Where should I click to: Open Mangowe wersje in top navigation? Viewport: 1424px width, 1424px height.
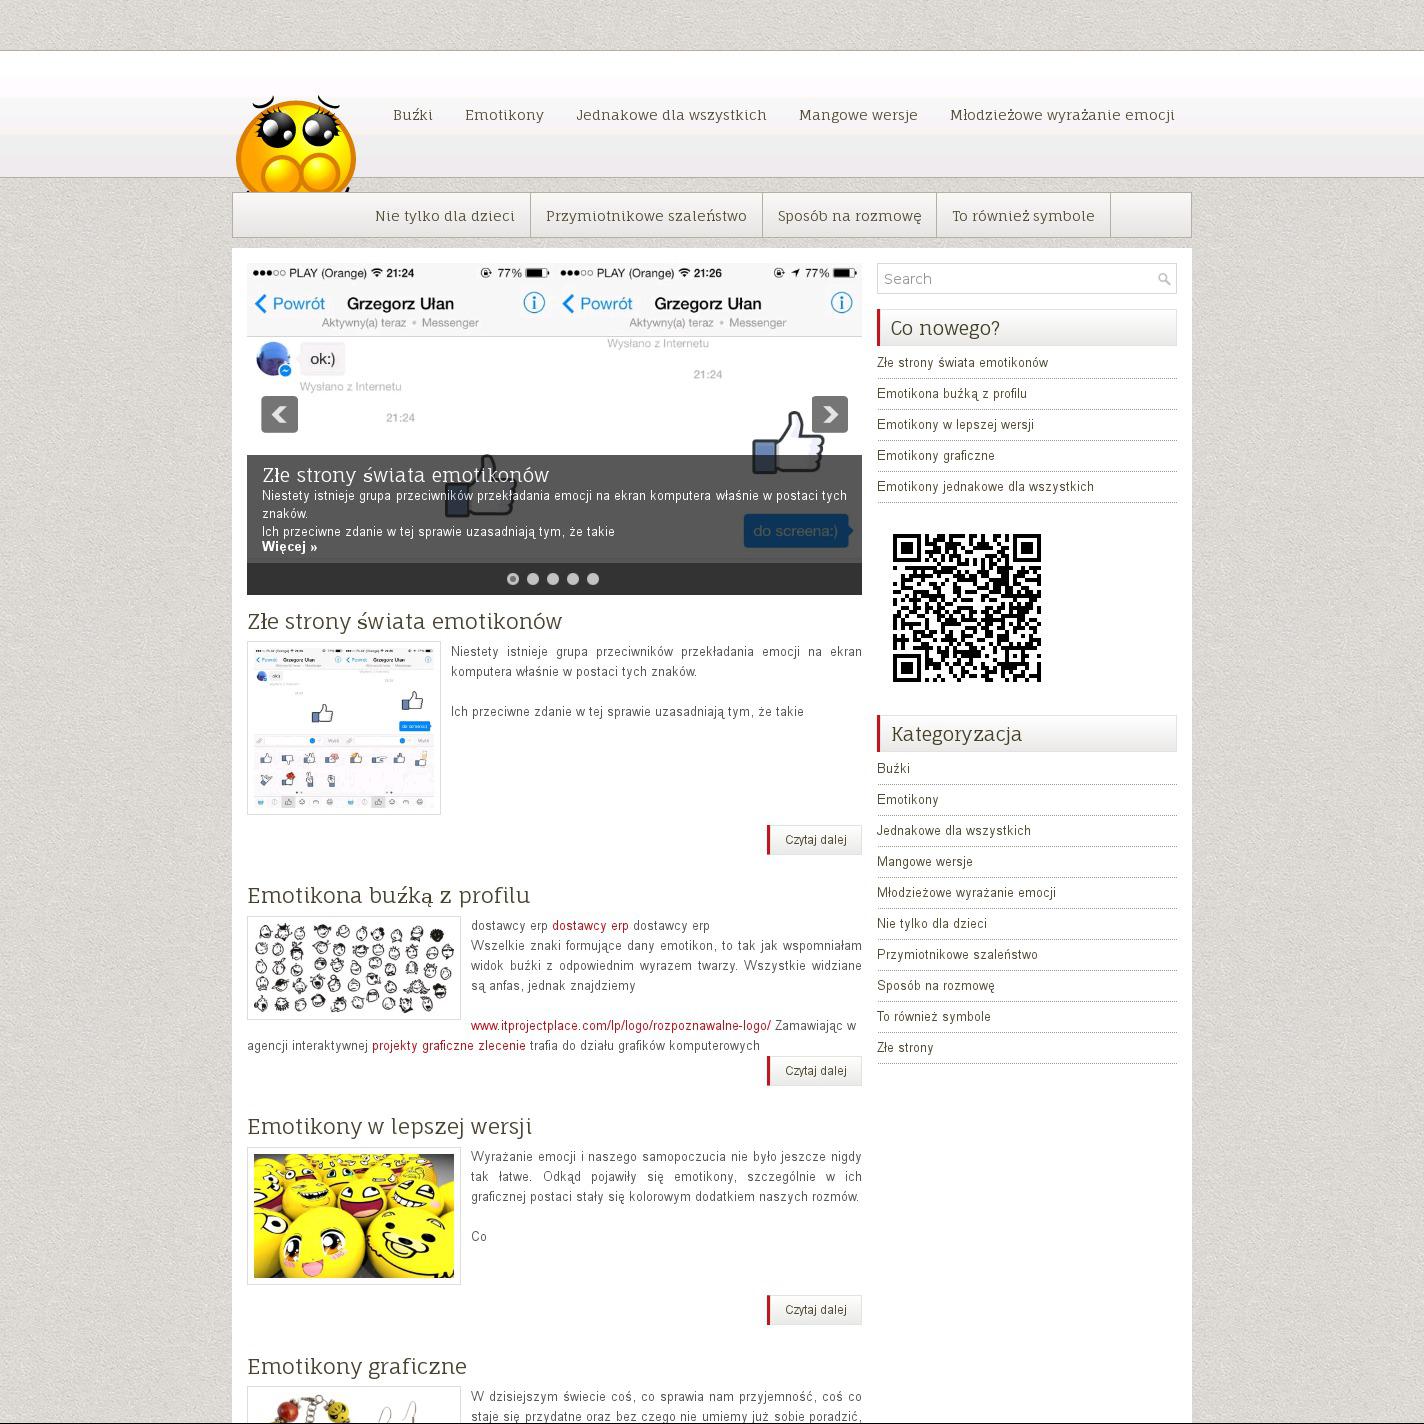click(x=857, y=115)
